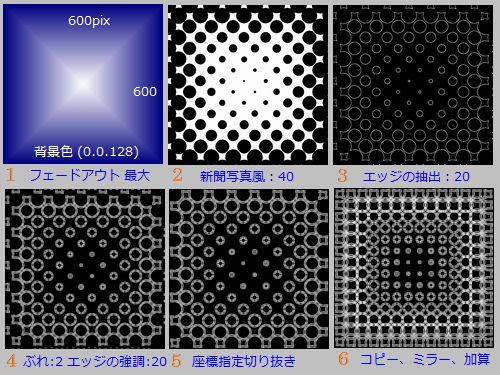Click the blue gradient fade-out thumbnail
This screenshot has height=375, width=500.
pos(83,84)
